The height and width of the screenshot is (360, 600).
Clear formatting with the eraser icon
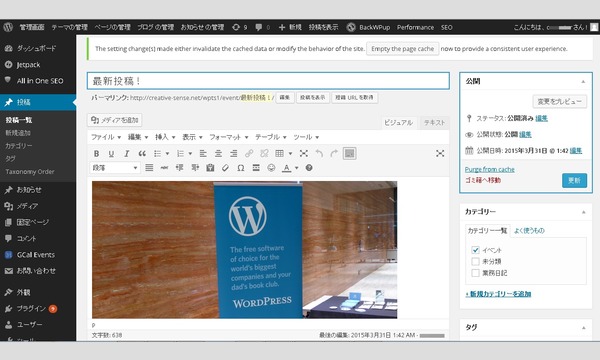(225, 168)
